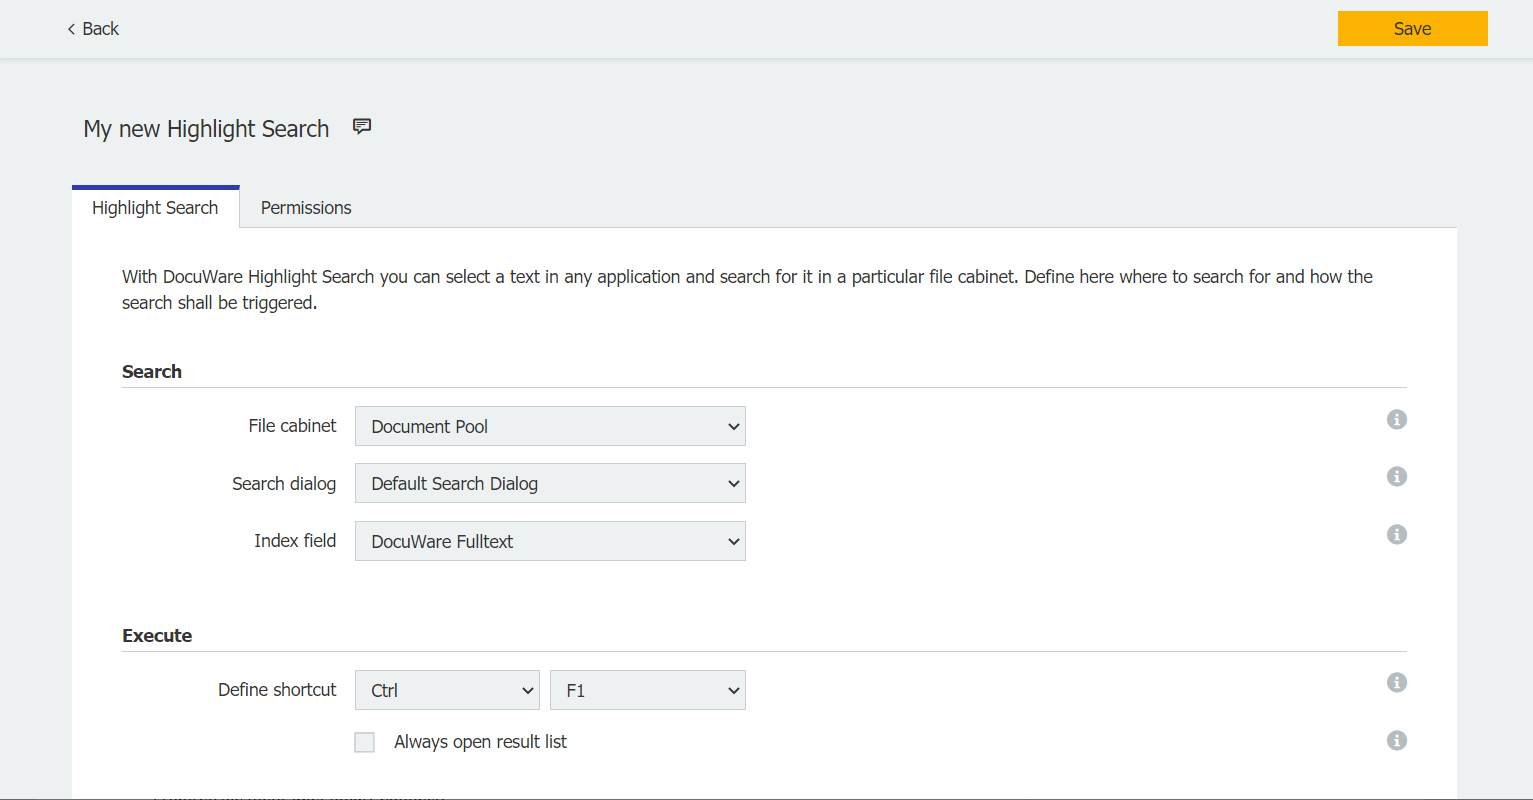Click the back chevron arrow icon
This screenshot has width=1533, height=800.
(x=71, y=29)
